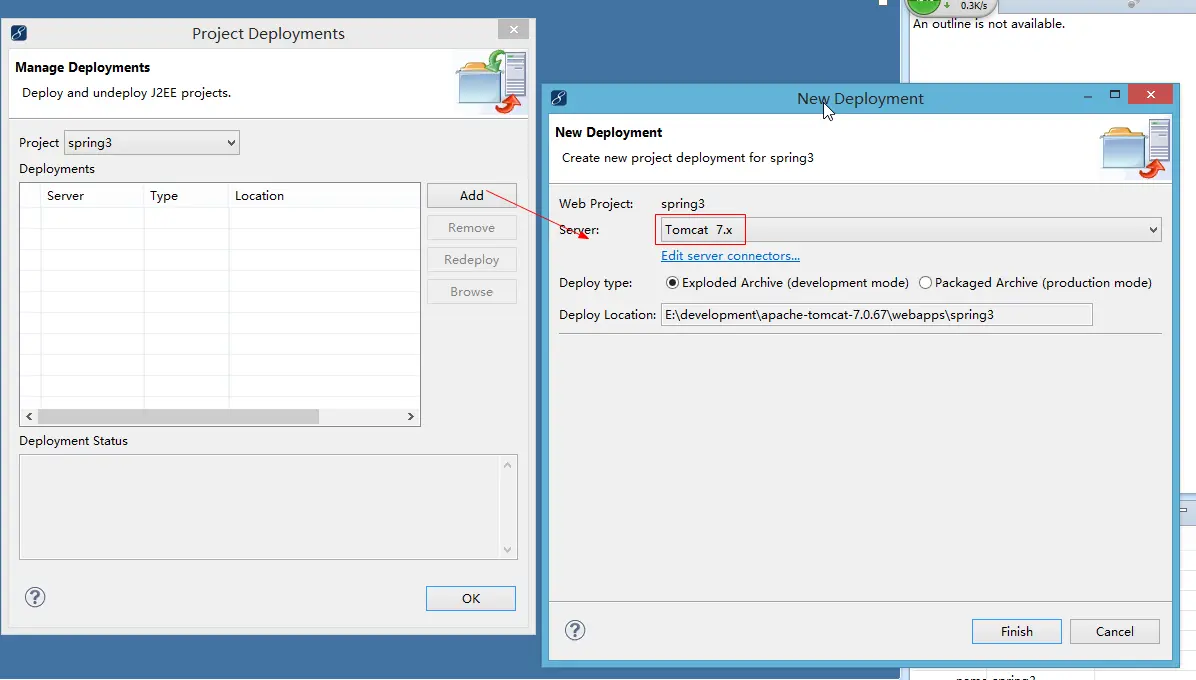Open the Project spring3 dropdown
This screenshot has height=680, width=1196.
pyautogui.click(x=152, y=143)
